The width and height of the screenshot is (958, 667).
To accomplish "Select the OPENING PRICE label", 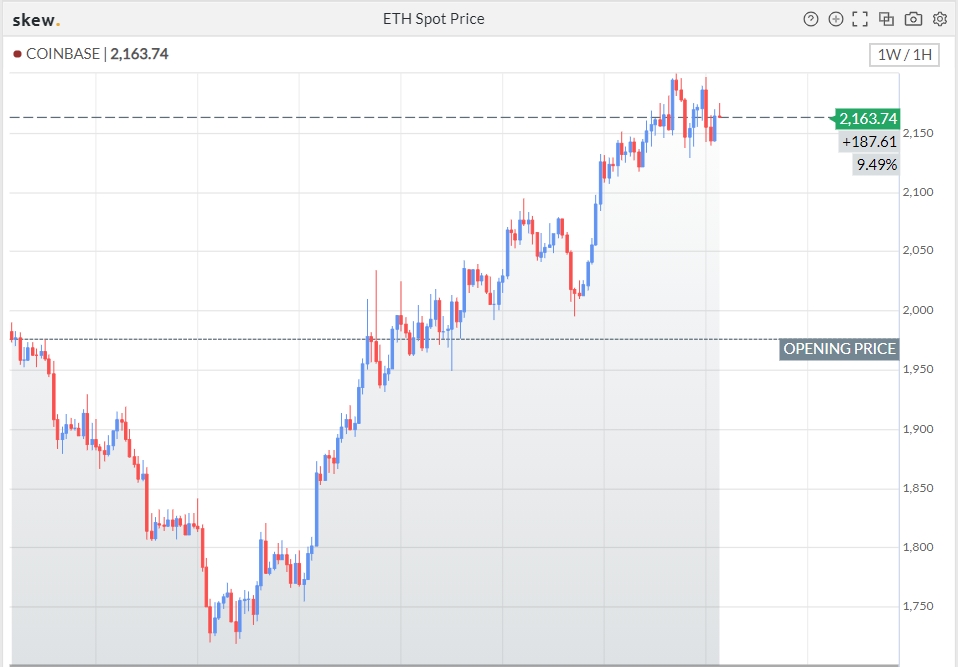I will [x=839, y=349].
